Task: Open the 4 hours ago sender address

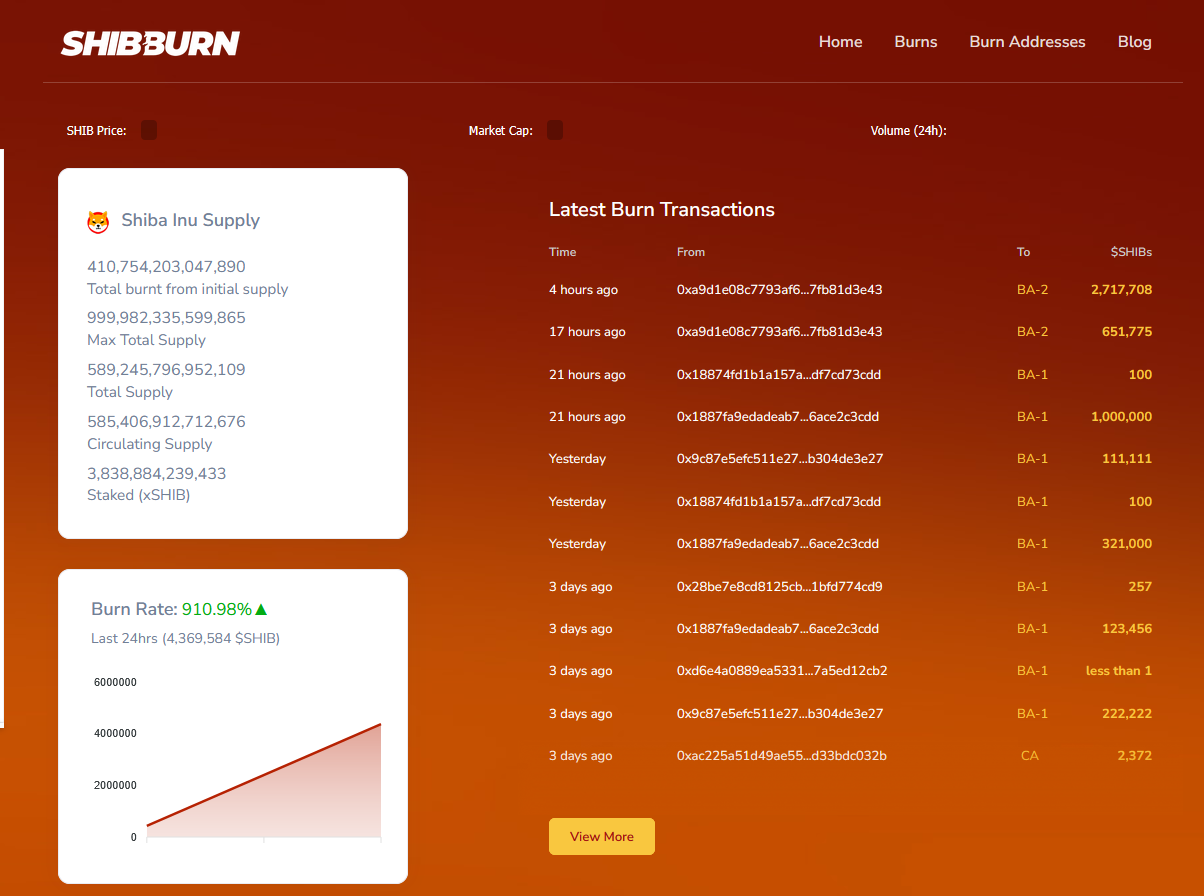Action: [779, 290]
